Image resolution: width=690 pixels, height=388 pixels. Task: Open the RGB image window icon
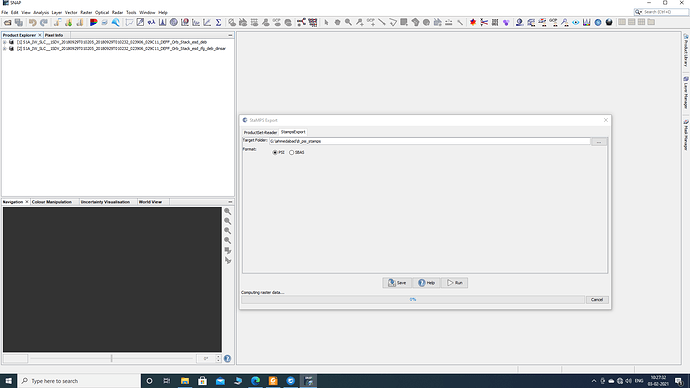93,22
